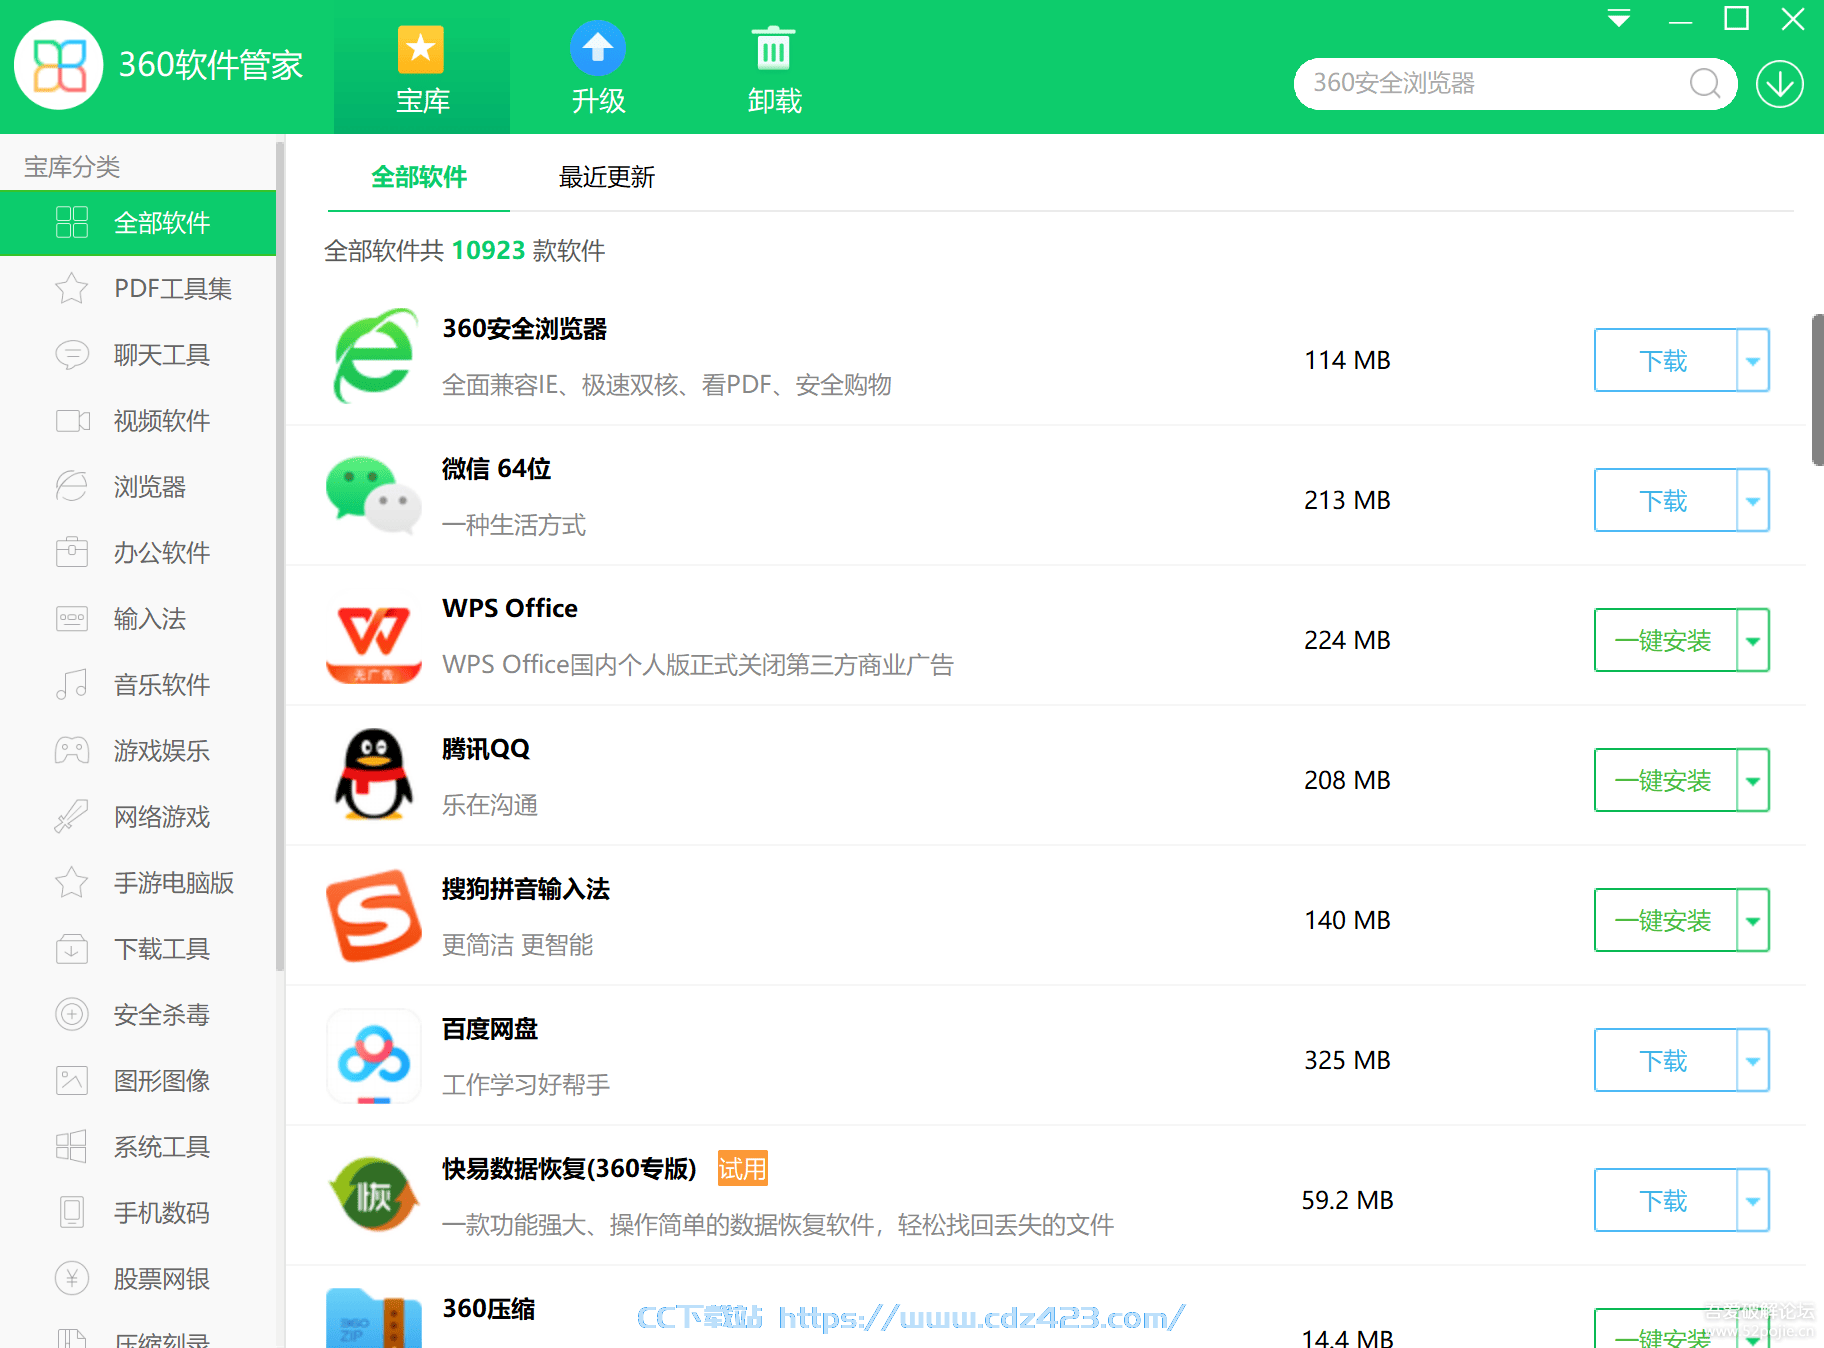Click the search magnifier icon
The height and width of the screenshot is (1348, 1824).
coord(1705,83)
